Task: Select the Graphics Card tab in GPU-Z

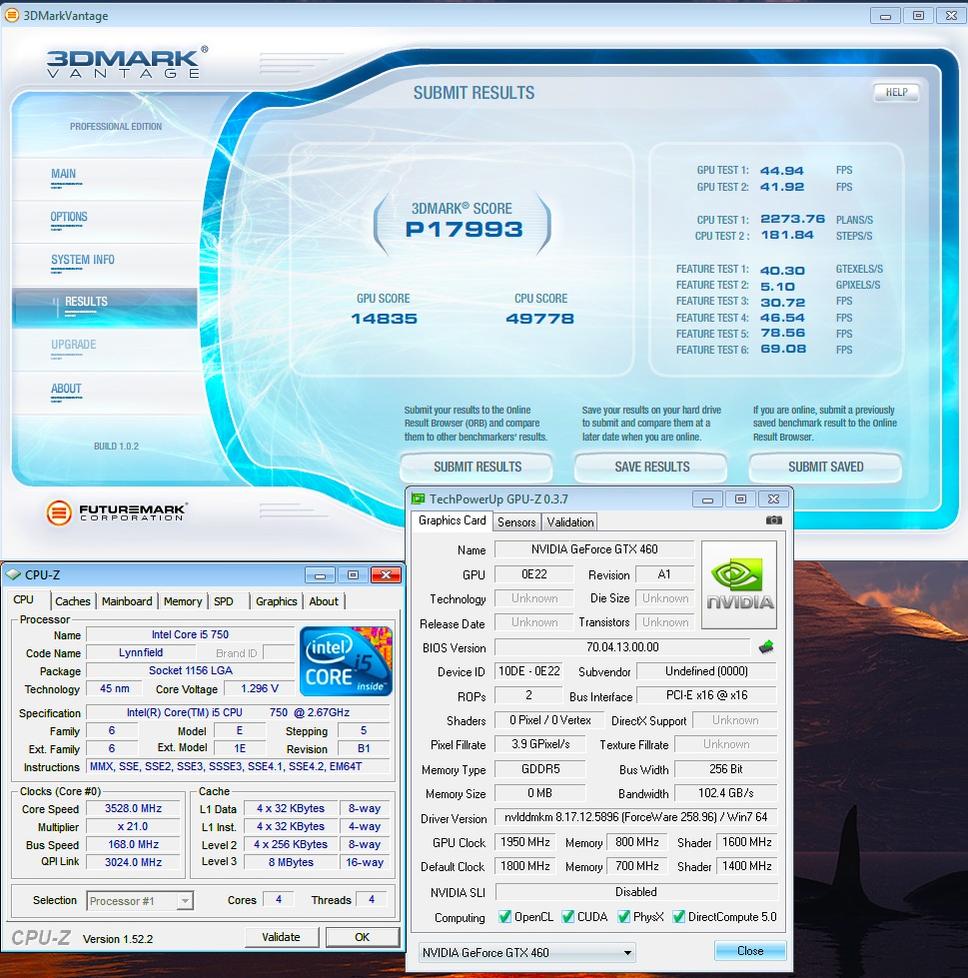Action: (452, 521)
